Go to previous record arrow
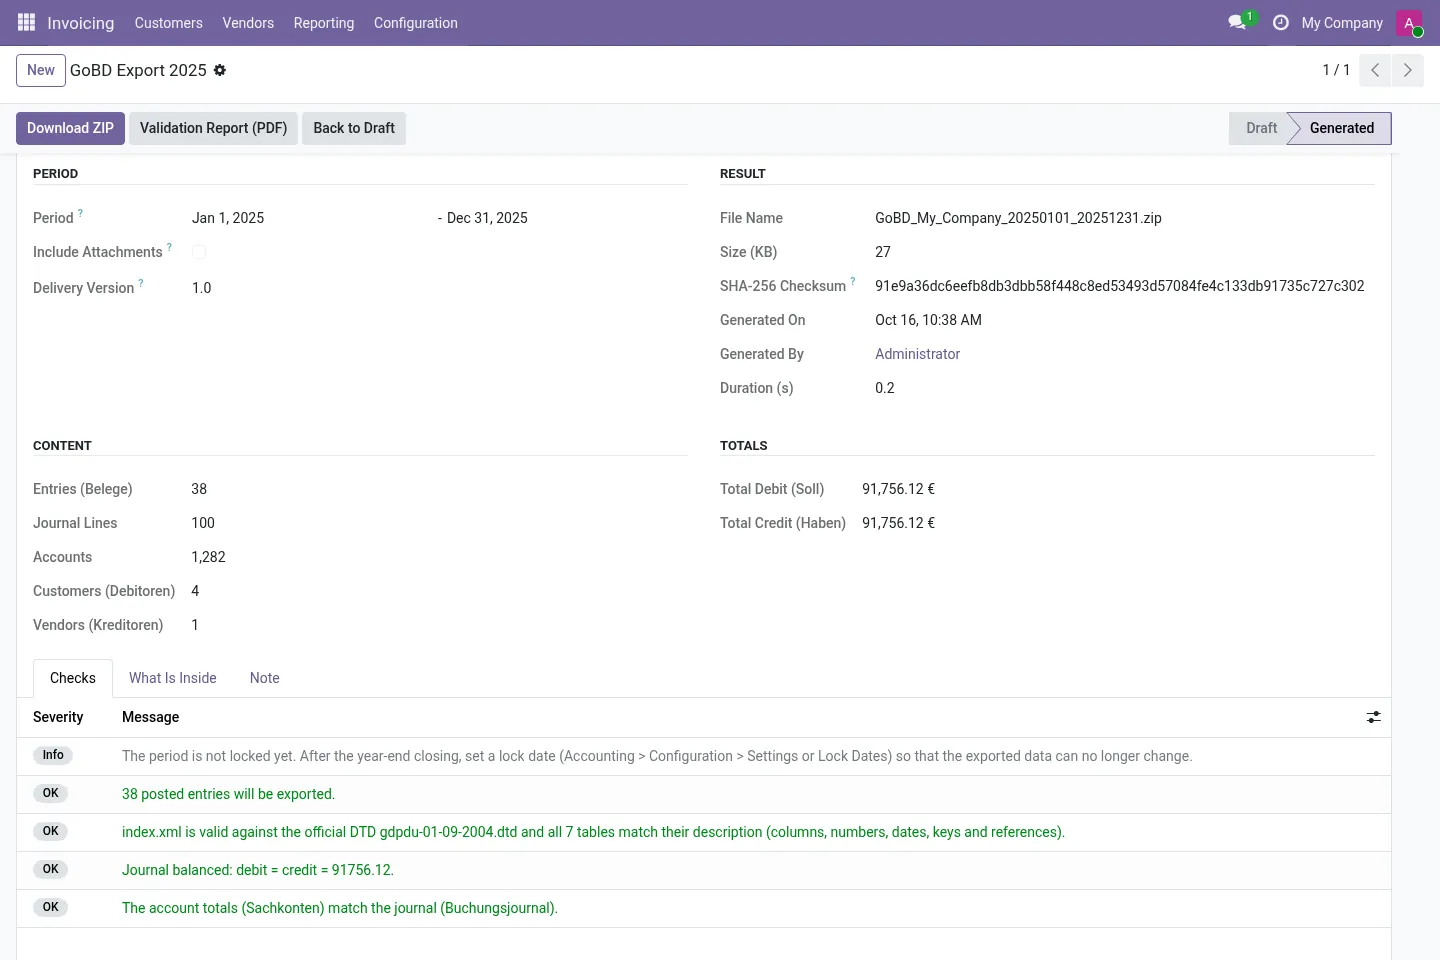The width and height of the screenshot is (1440, 960). coord(1375,70)
